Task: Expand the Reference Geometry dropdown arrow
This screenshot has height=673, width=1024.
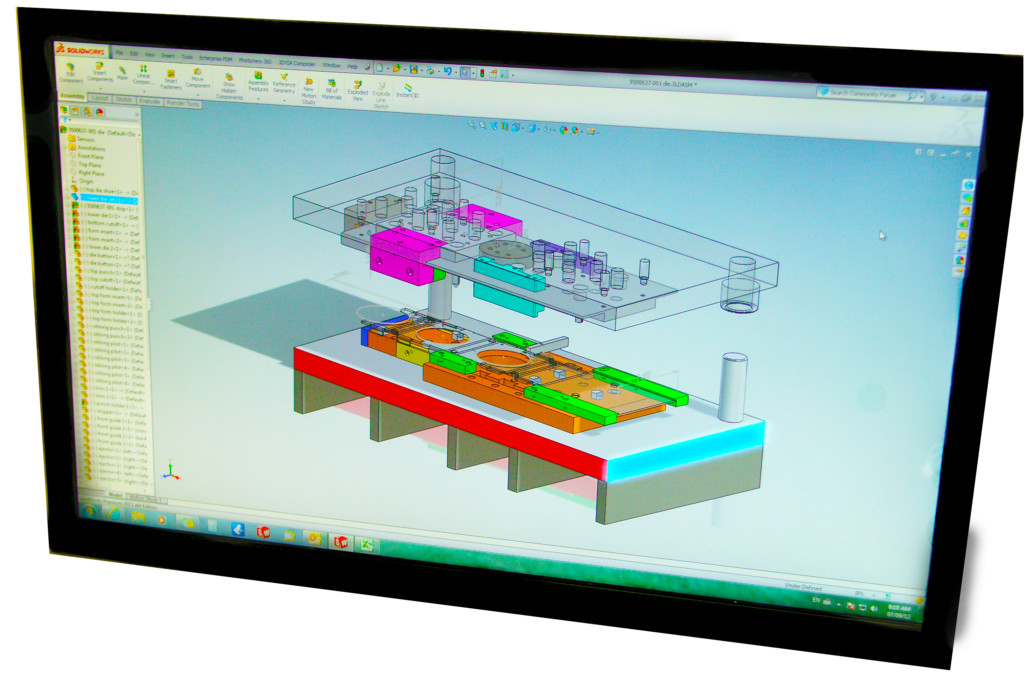Action: (x=285, y=99)
